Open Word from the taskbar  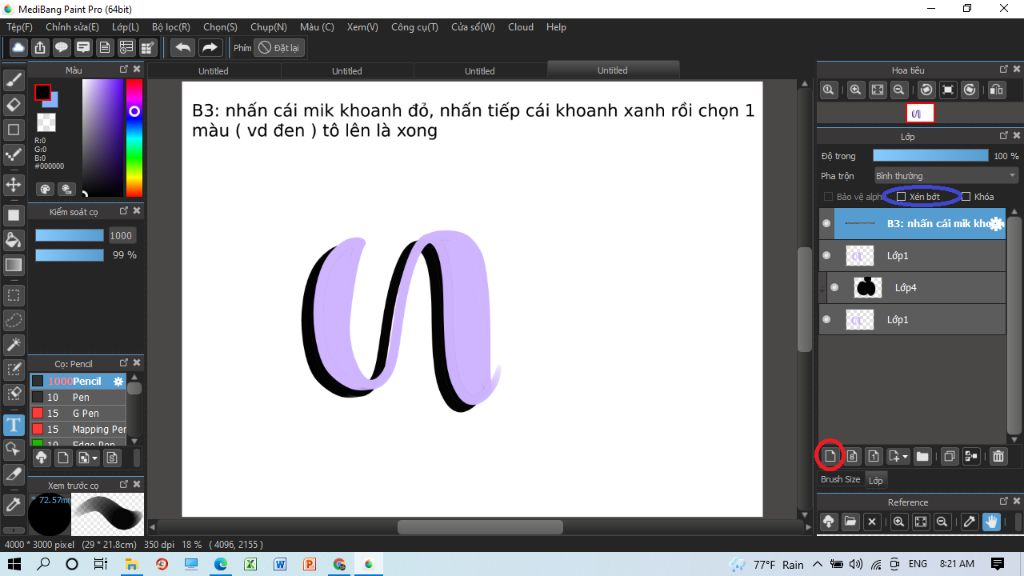pos(280,564)
